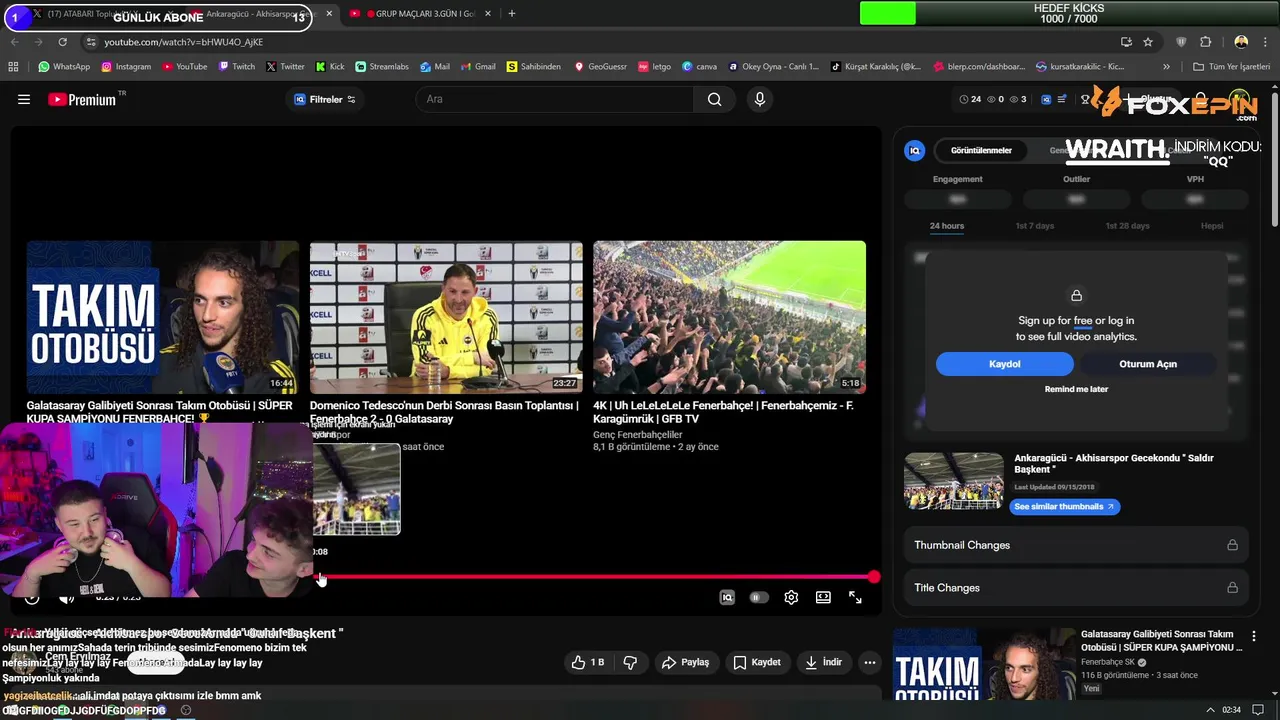The image size is (1280, 720).
Task: Click See similar thumbnails button
Action: pos(1064,507)
